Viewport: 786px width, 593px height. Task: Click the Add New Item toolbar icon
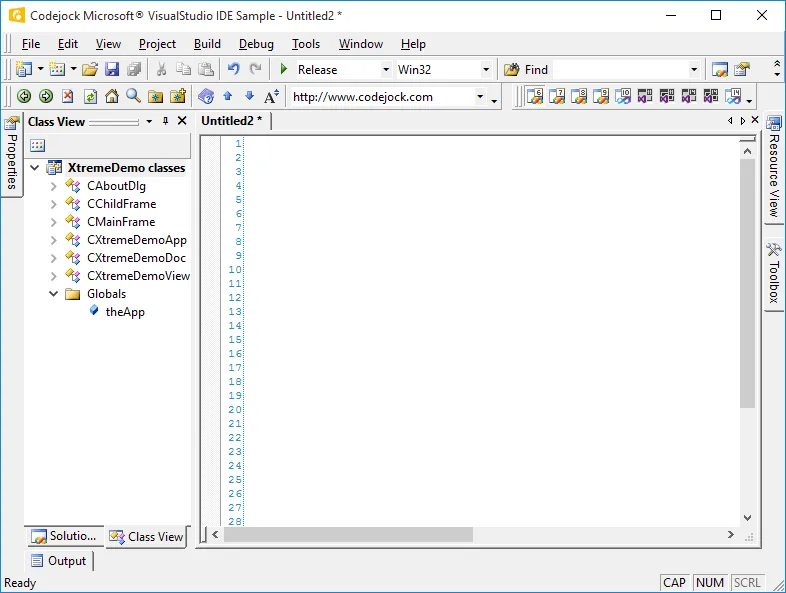click(57, 69)
